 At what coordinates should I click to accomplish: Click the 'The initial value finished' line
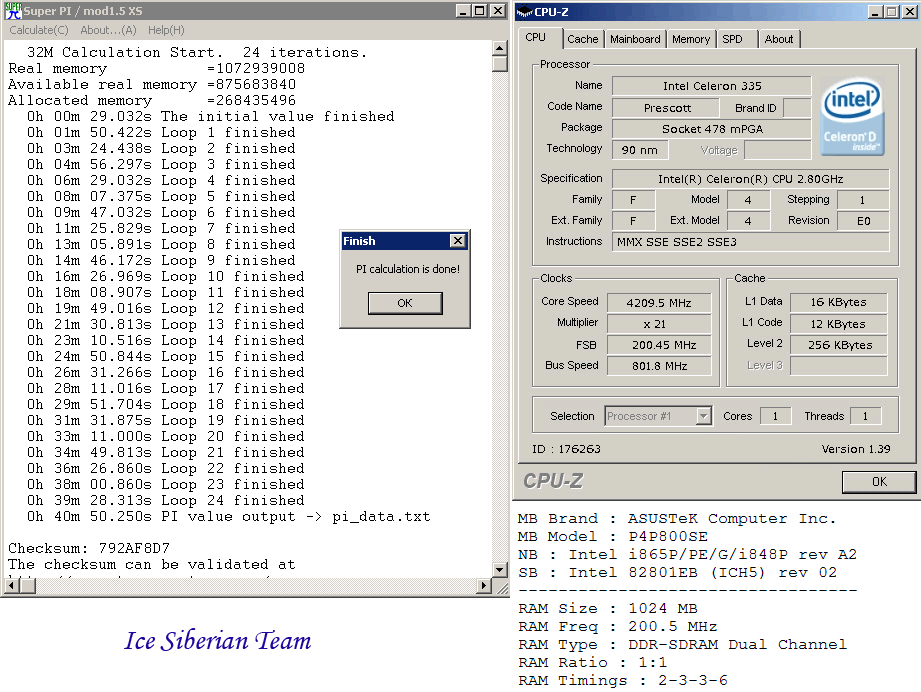coord(210,117)
